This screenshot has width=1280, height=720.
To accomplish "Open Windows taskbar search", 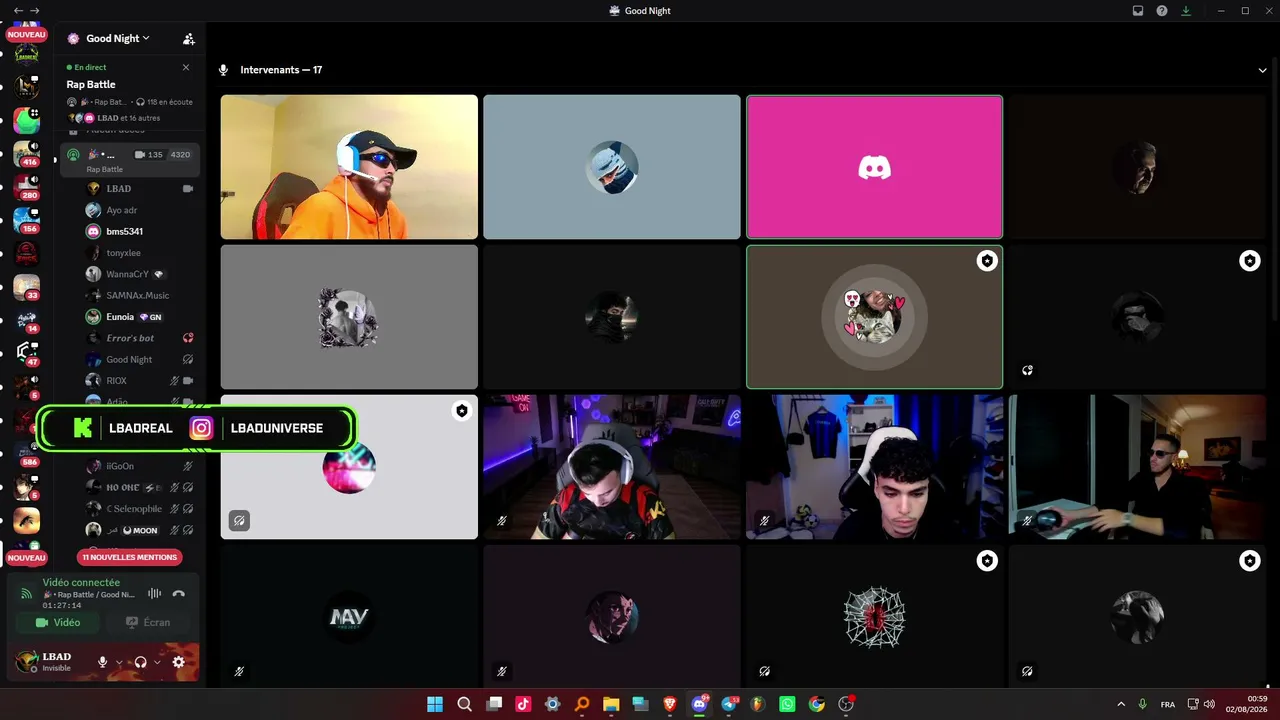I will point(464,704).
